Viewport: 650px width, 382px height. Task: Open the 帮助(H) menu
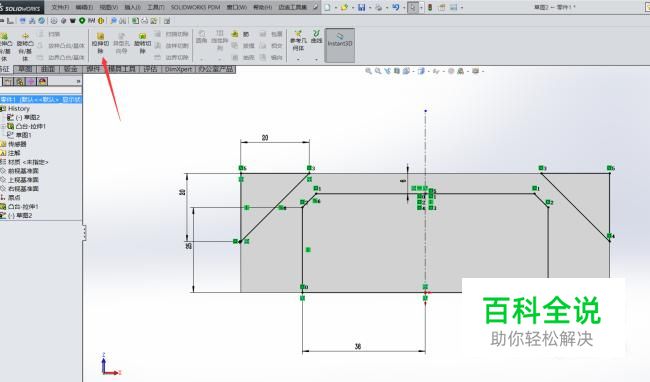[262, 7]
